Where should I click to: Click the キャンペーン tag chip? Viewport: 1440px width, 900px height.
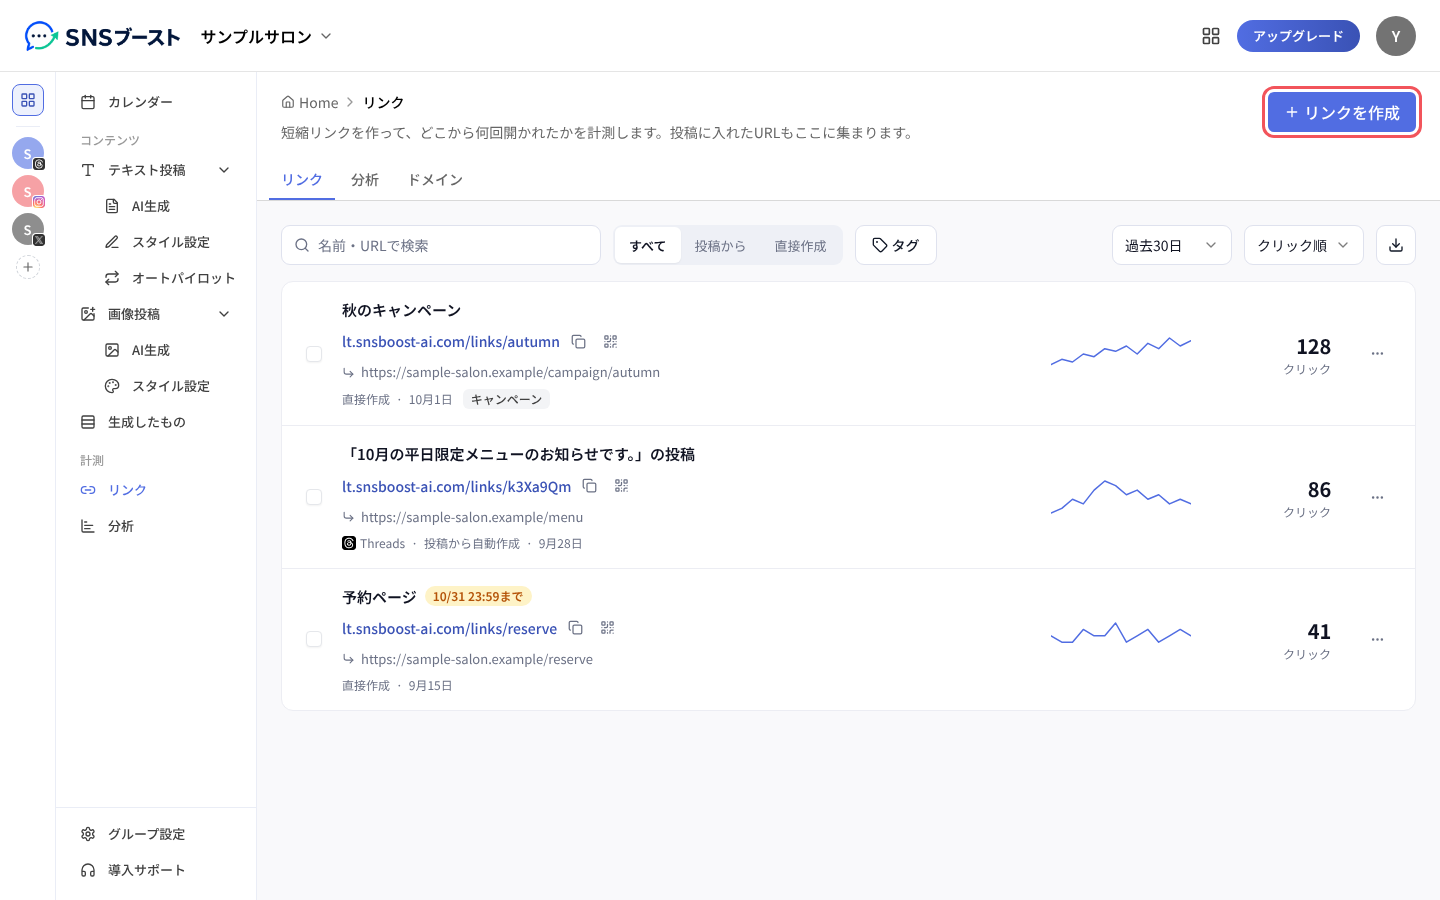(x=506, y=399)
